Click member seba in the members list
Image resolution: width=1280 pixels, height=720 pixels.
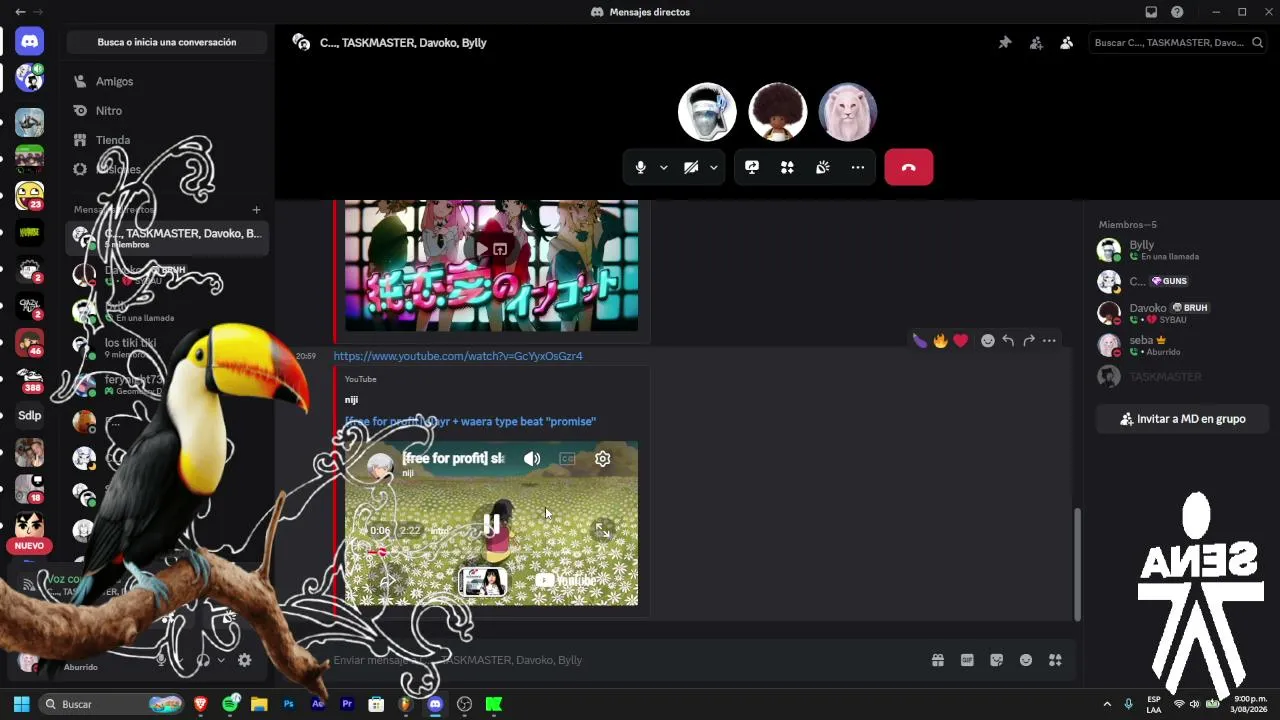[x=1181, y=345]
